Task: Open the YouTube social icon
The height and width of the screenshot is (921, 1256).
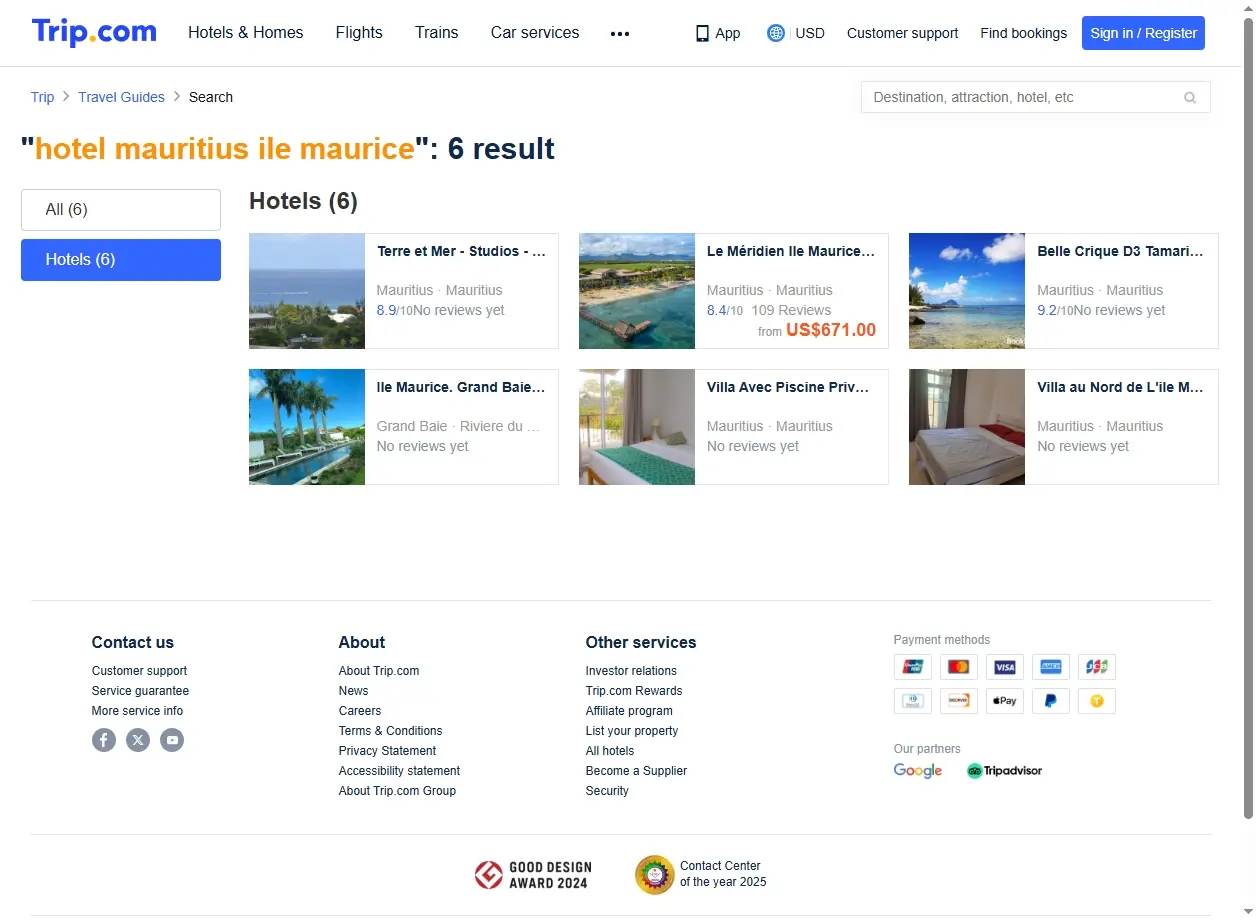Action: 172,740
